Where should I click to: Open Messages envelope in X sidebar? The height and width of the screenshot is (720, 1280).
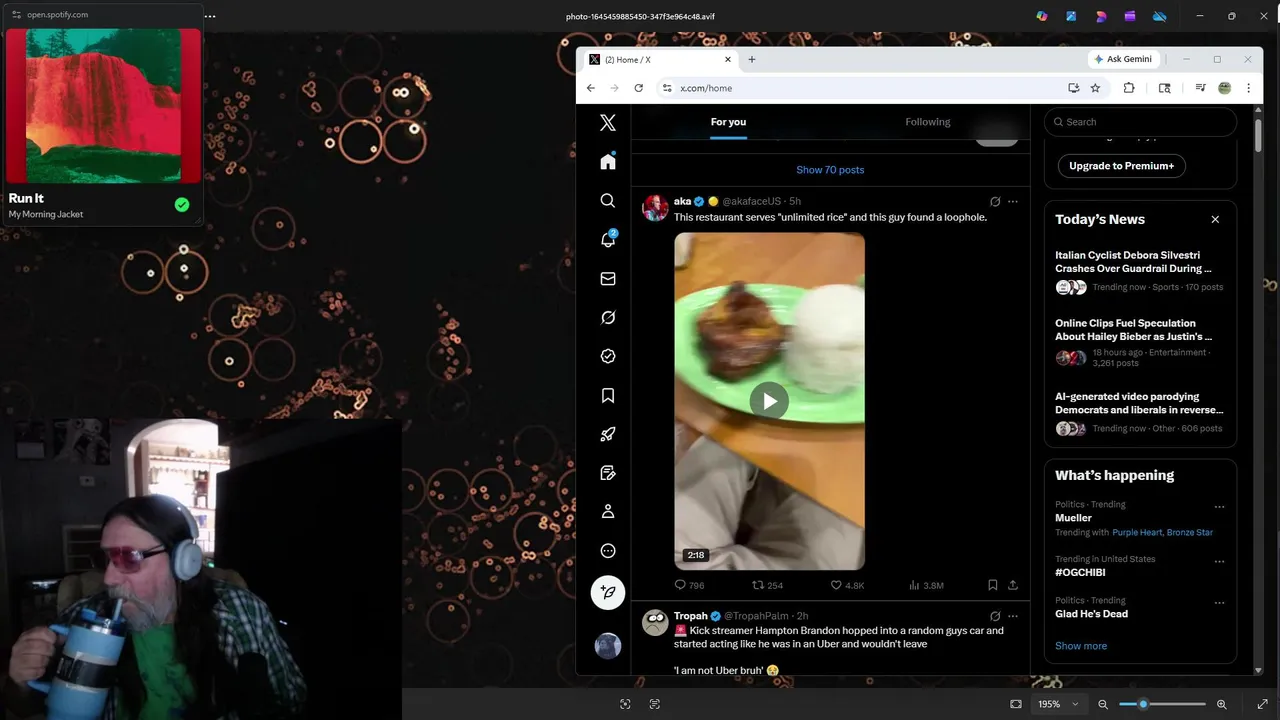tap(608, 279)
